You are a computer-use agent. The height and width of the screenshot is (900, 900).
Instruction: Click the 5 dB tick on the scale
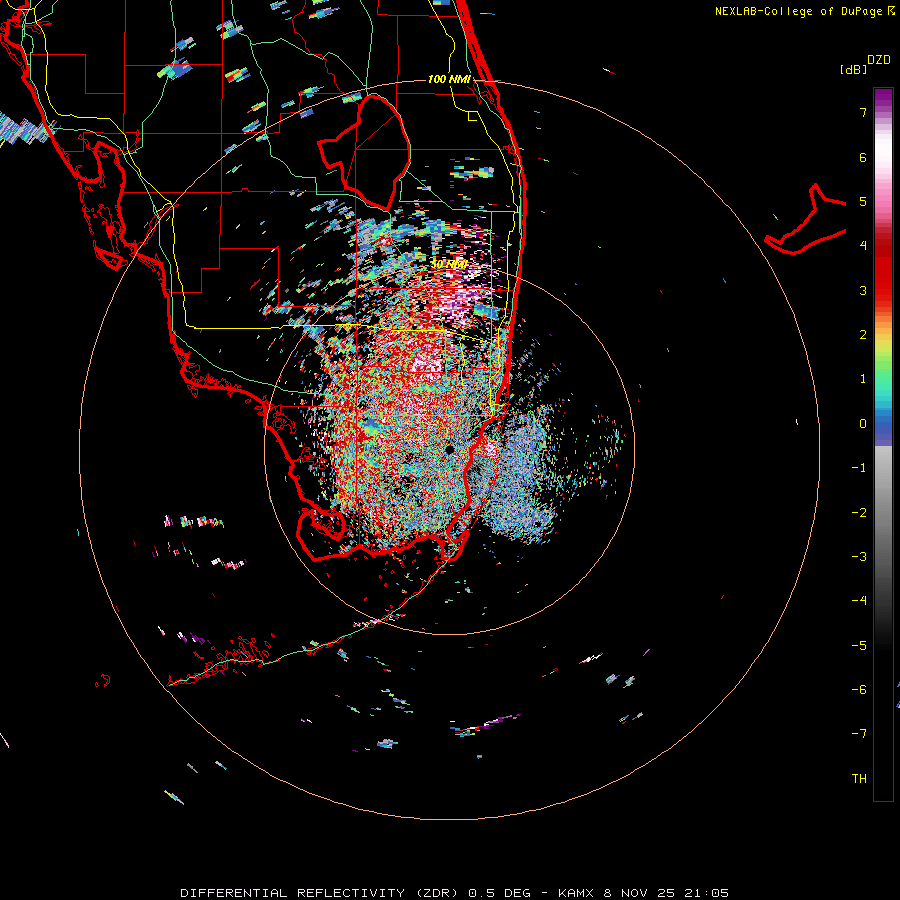tap(863, 201)
